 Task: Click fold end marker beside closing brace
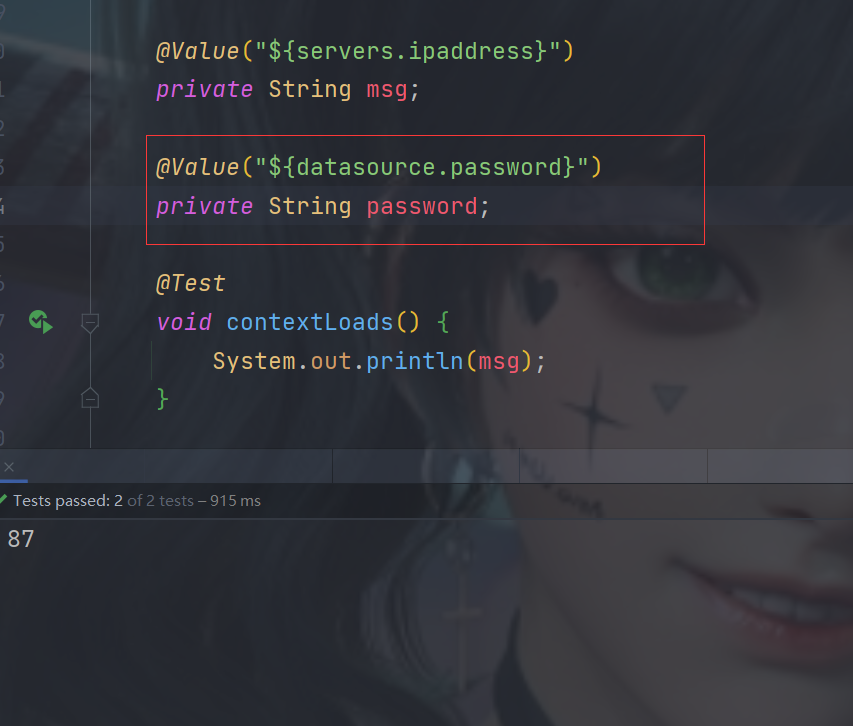coord(90,399)
